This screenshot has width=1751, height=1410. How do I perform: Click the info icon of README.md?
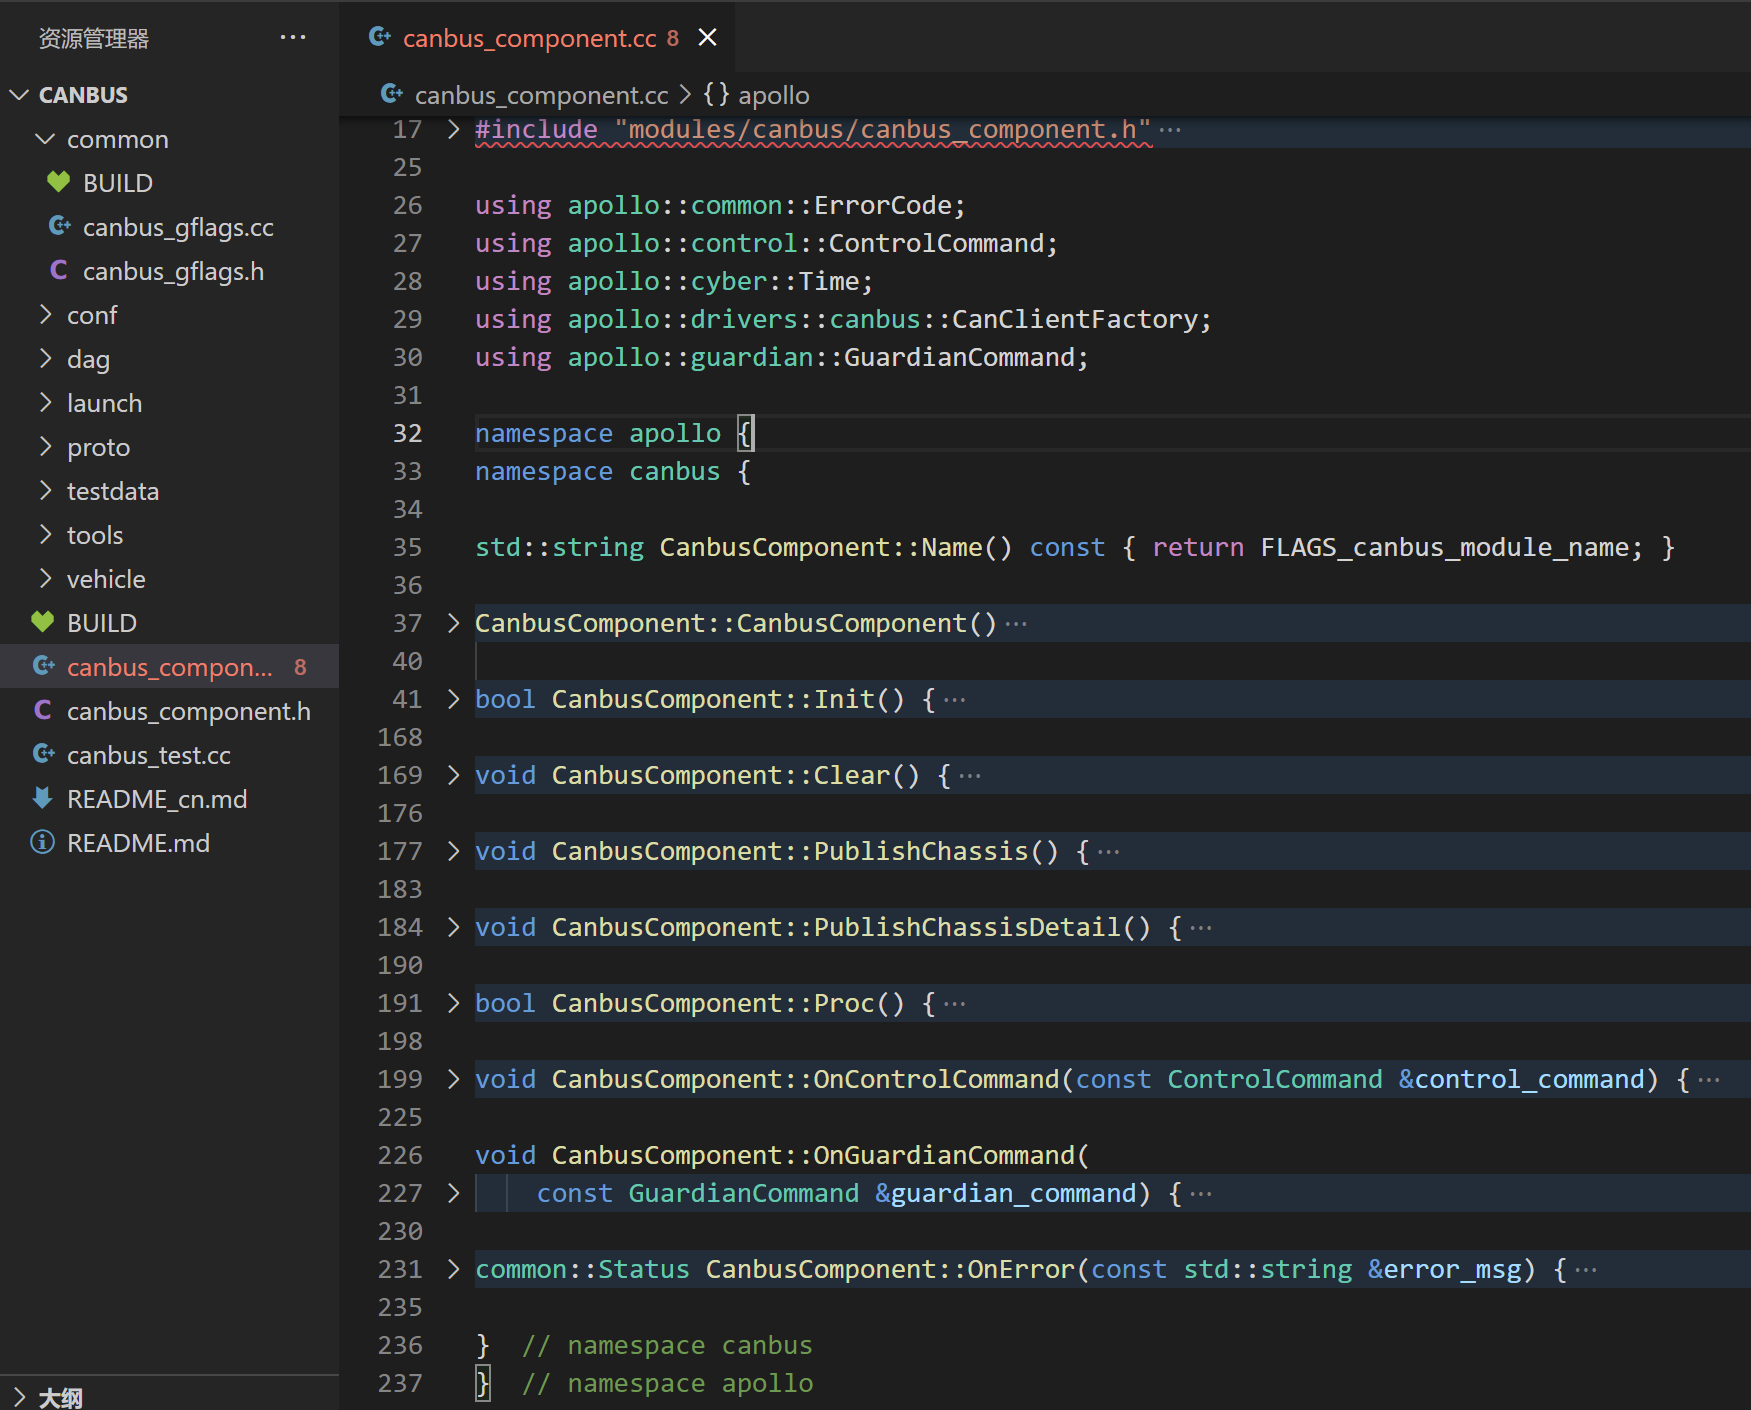[43, 842]
